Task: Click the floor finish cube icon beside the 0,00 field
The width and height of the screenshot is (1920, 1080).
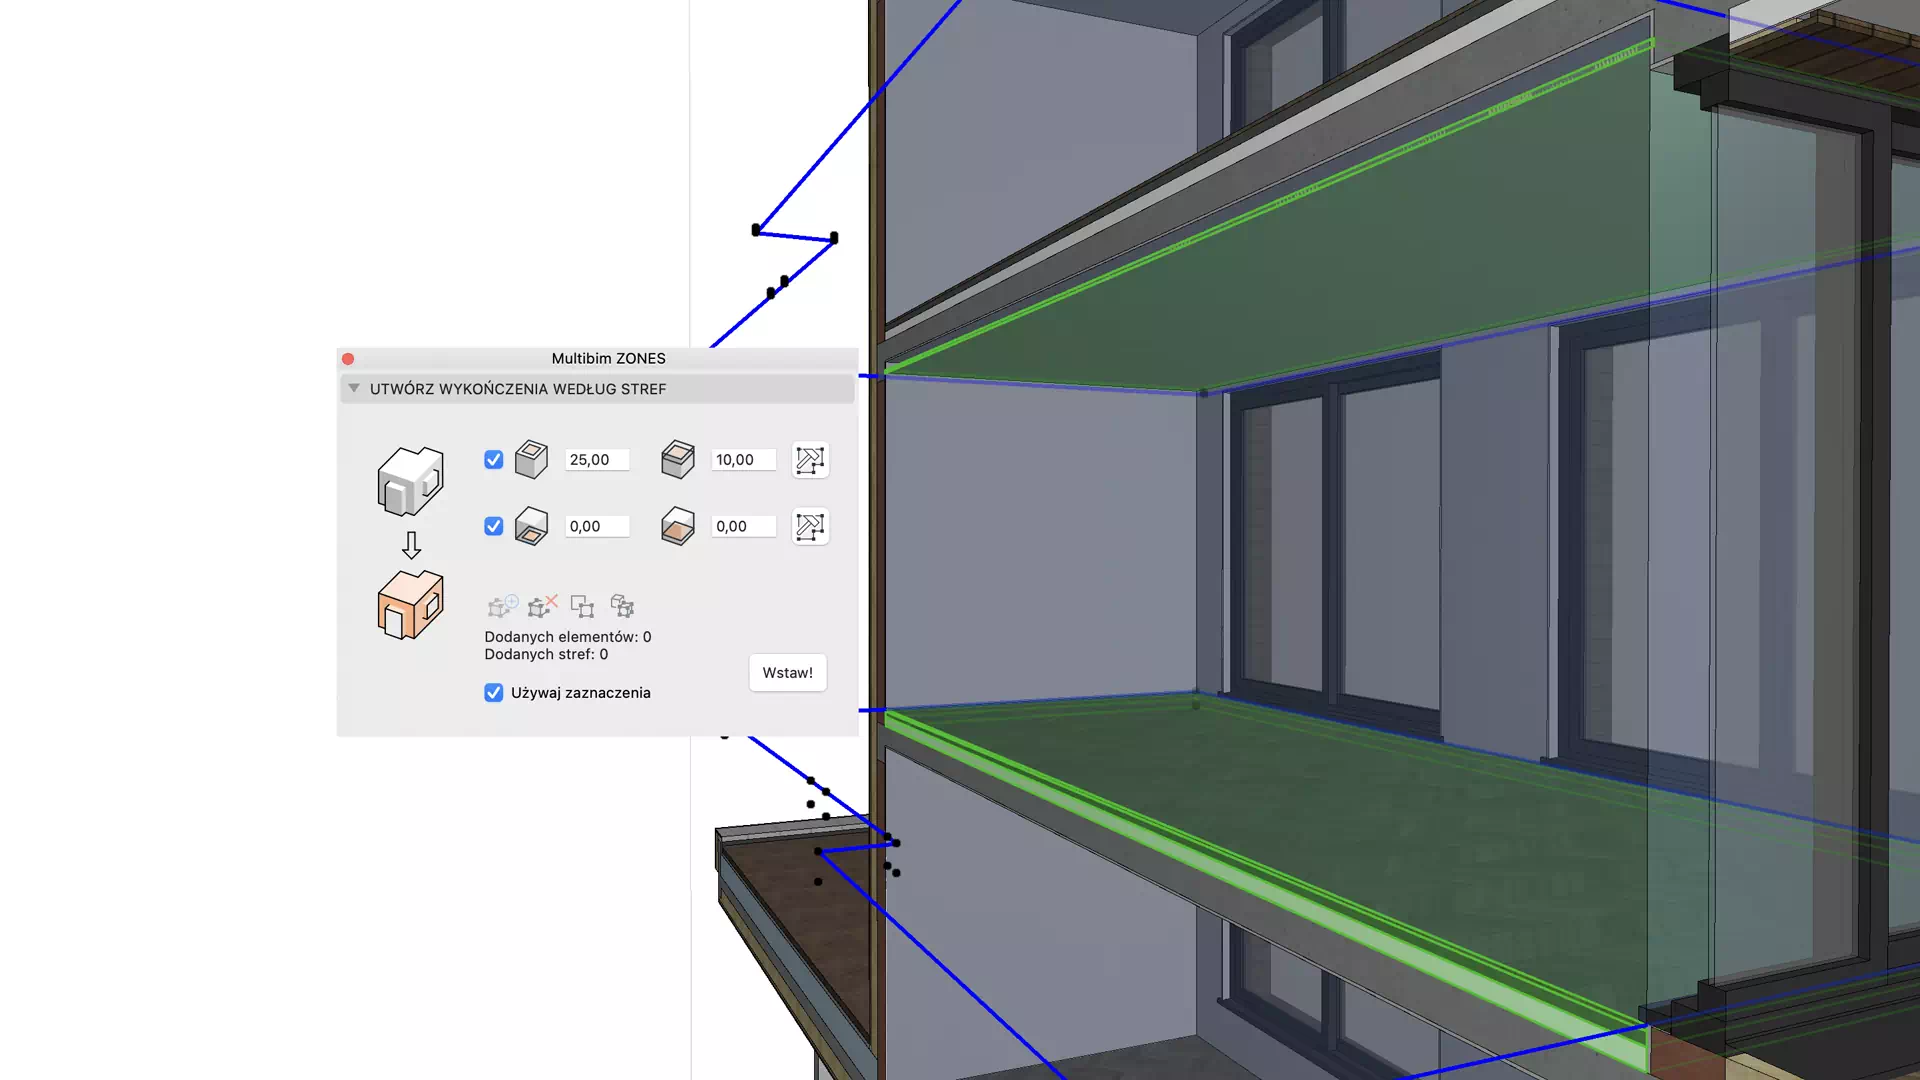Action: point(531,526)
